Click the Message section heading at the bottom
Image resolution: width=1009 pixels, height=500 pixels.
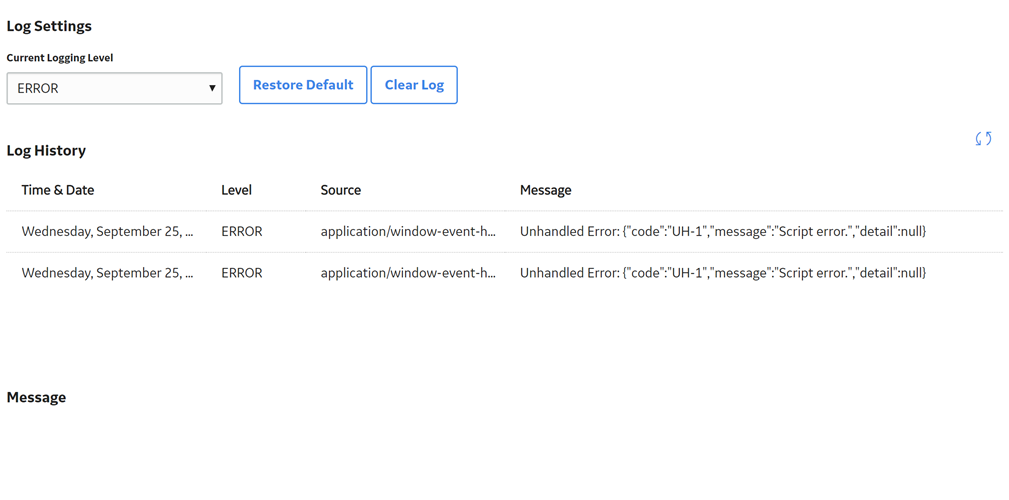click(x=36, y=397)
